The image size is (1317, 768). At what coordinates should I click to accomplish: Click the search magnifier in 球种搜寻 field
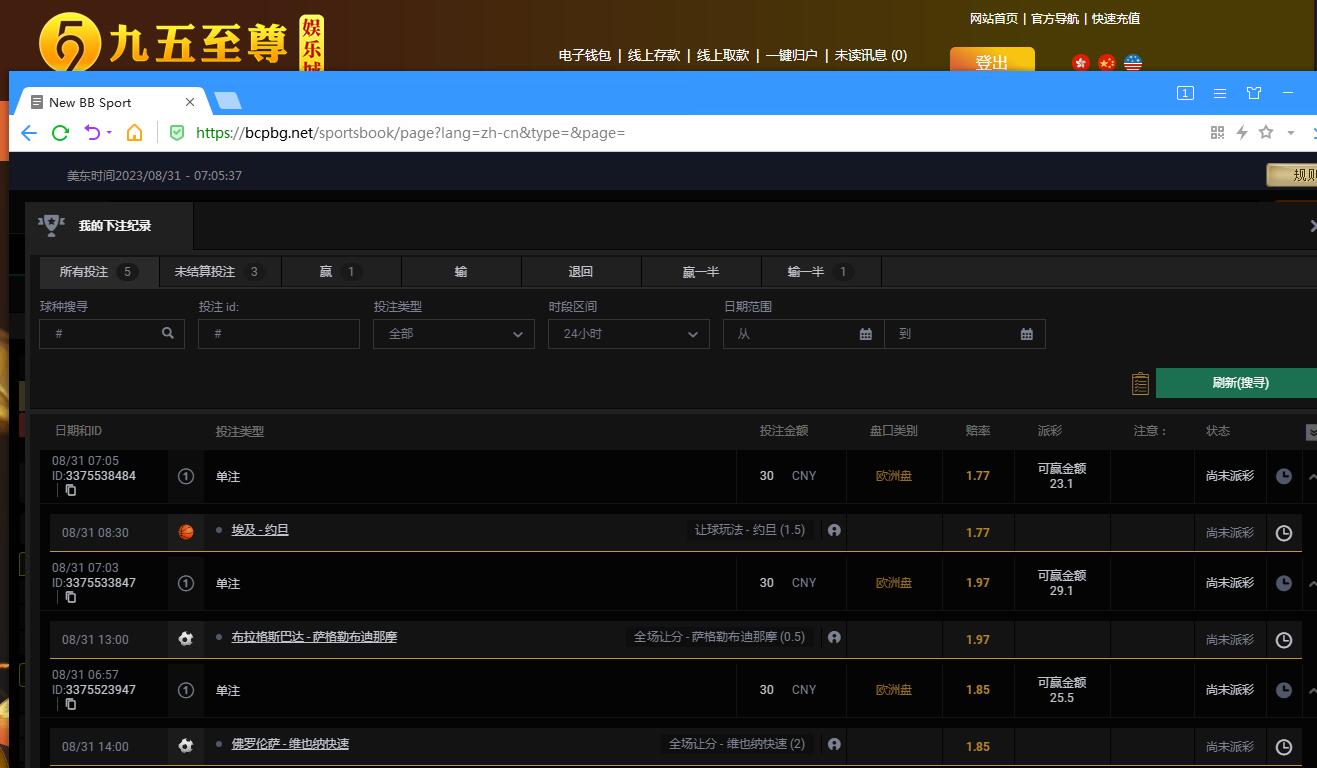pos(168,334)
